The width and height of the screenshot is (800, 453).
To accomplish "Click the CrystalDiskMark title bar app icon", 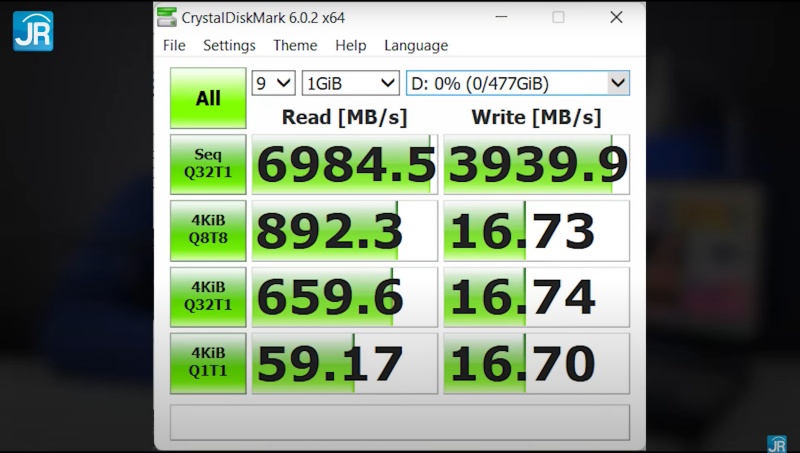I will tap(168, 17).
